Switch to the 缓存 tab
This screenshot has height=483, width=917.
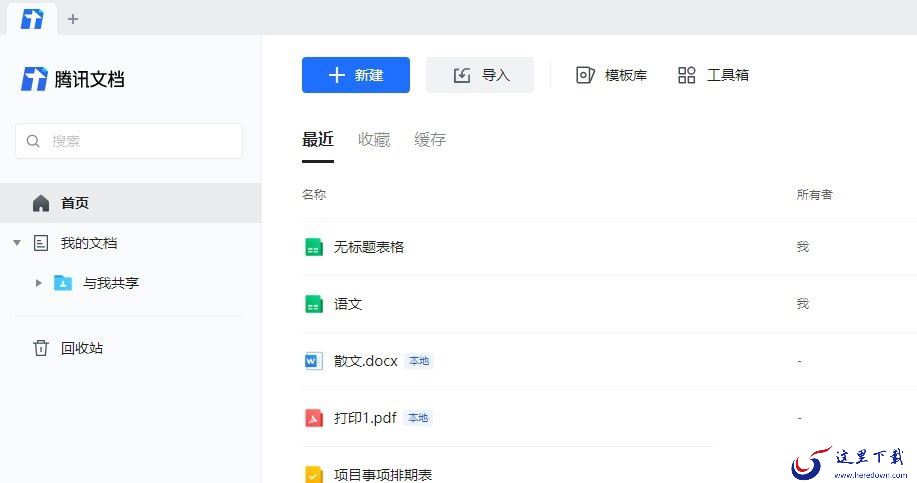click(x=430, y=139)
